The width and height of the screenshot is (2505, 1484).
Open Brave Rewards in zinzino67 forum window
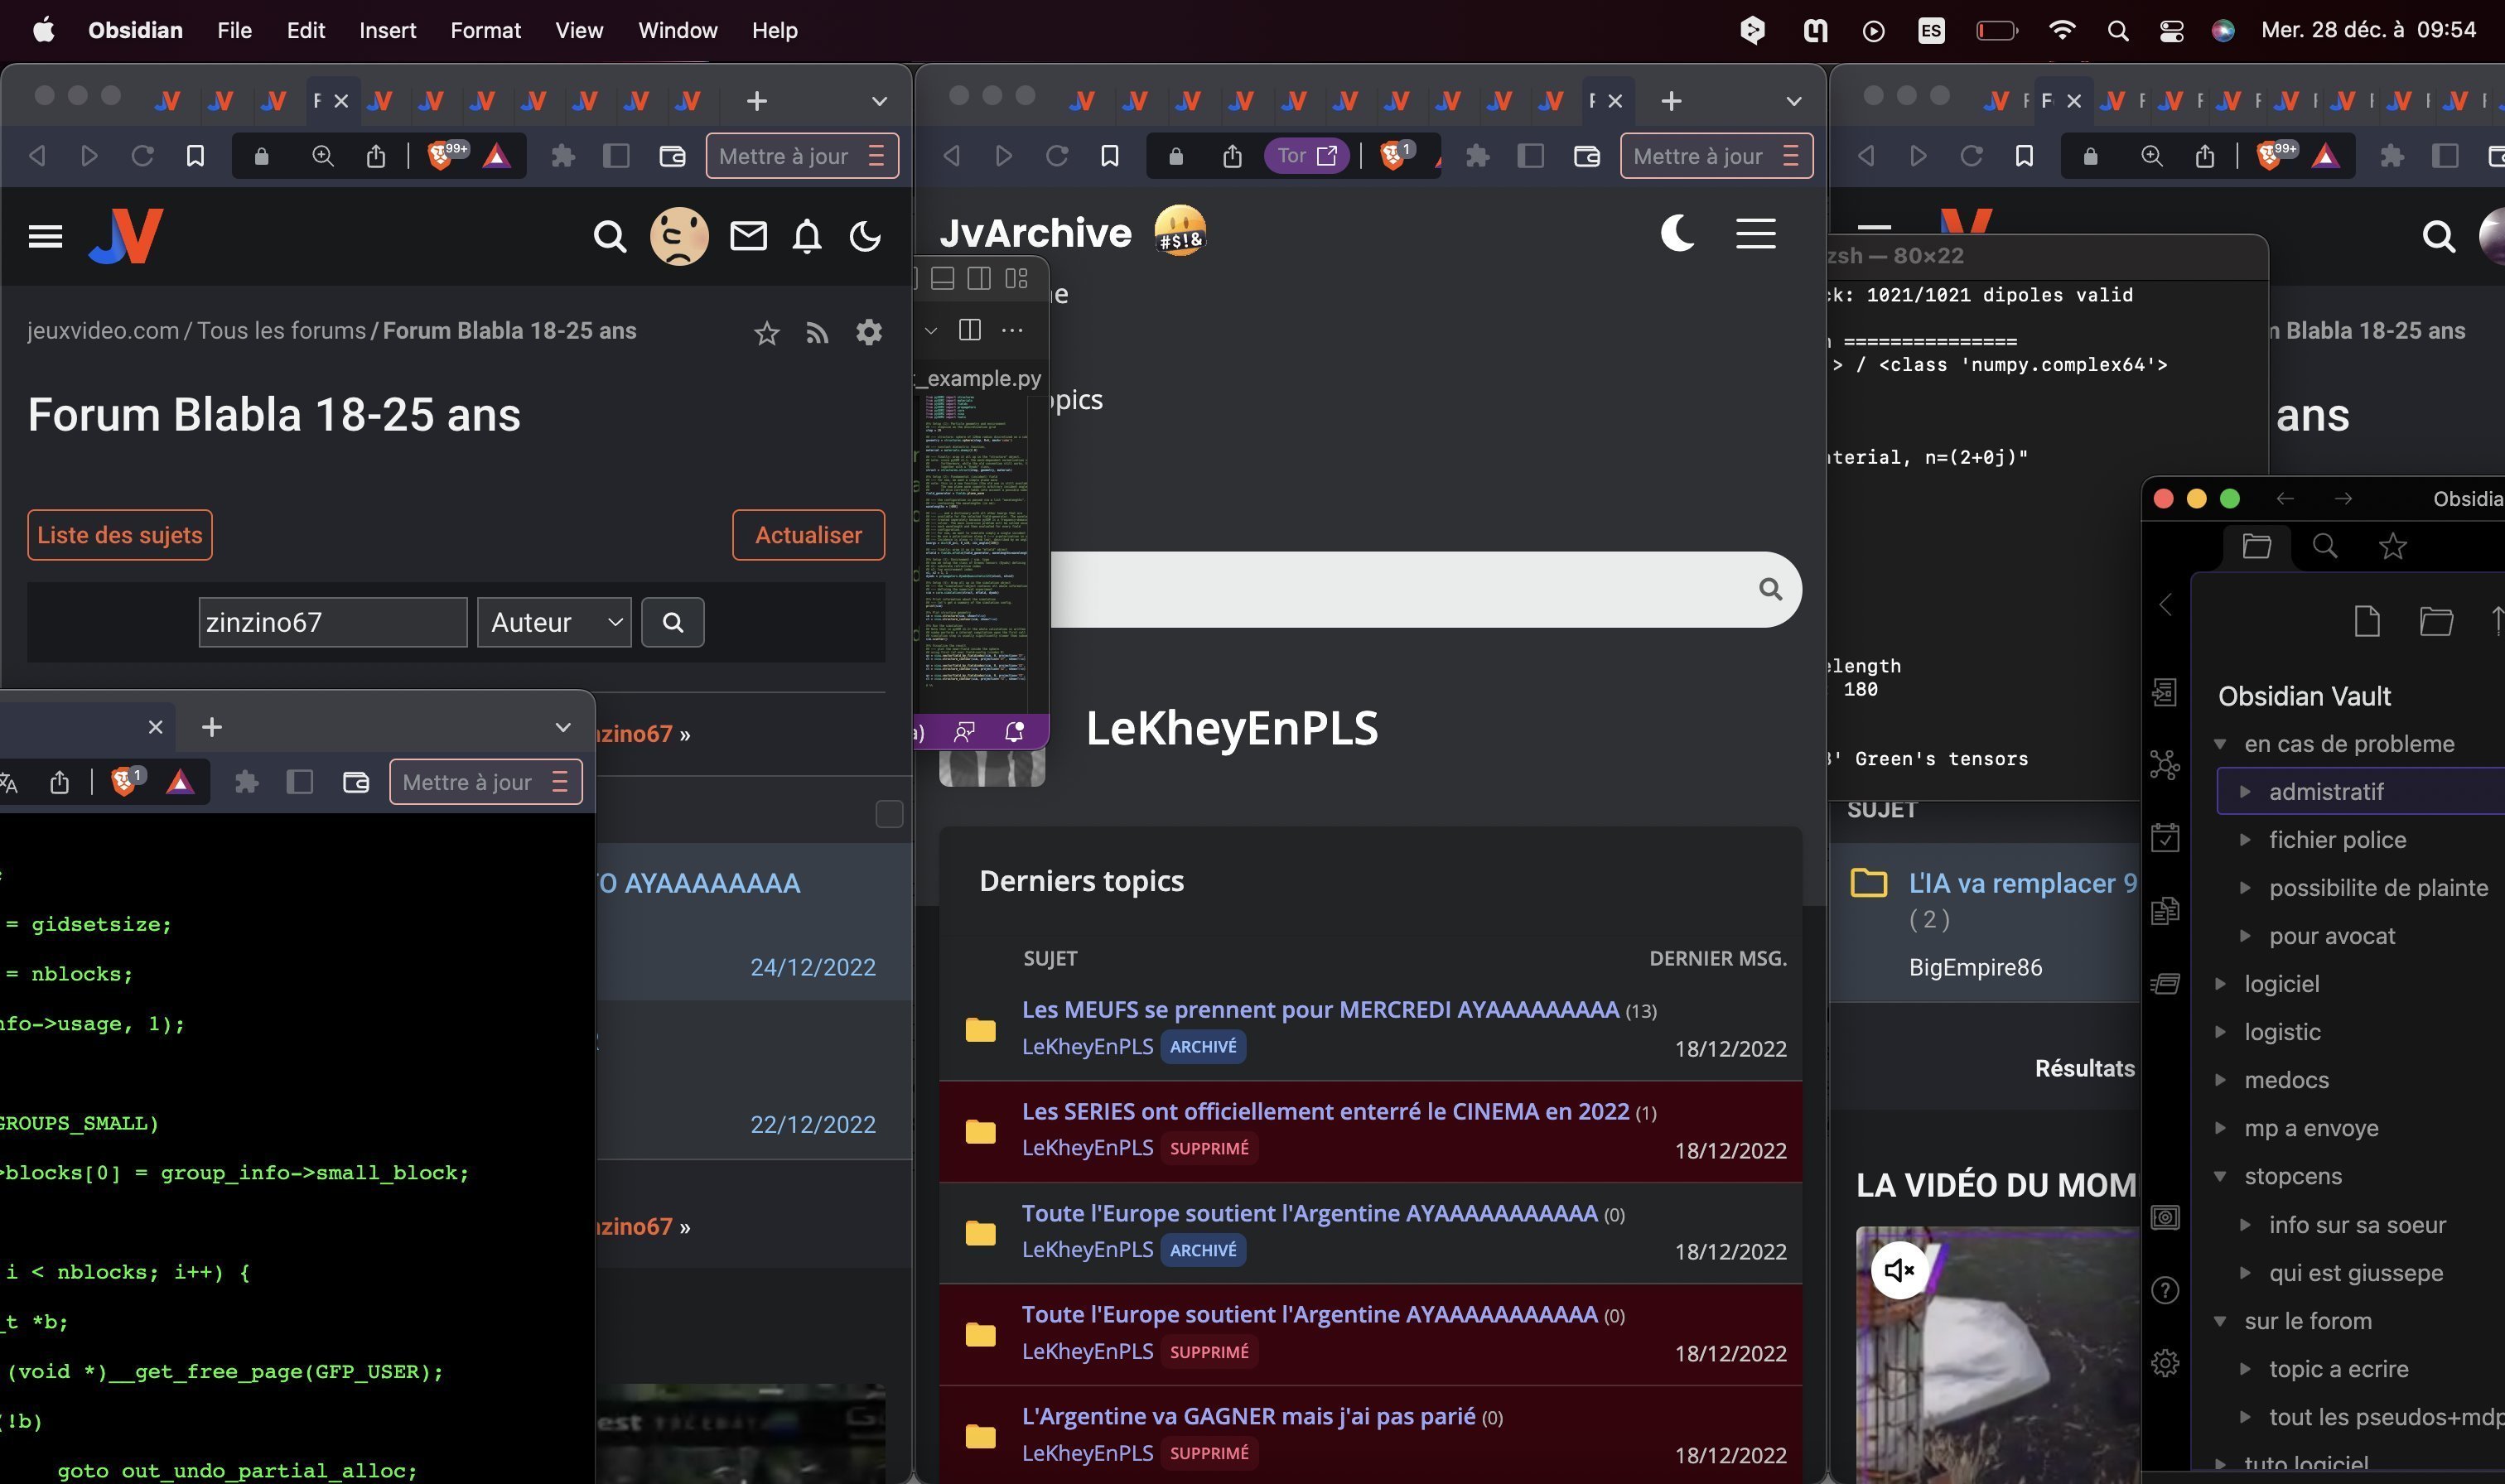[497, 156]
